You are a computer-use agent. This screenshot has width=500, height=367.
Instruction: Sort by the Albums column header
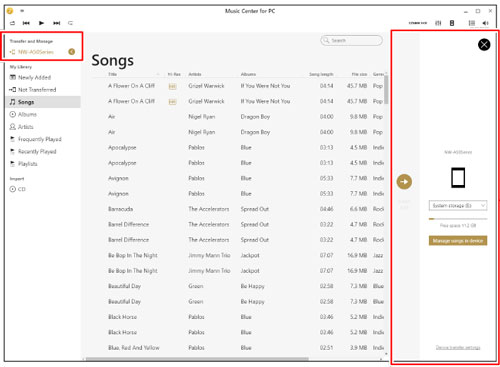click(248, 74)
